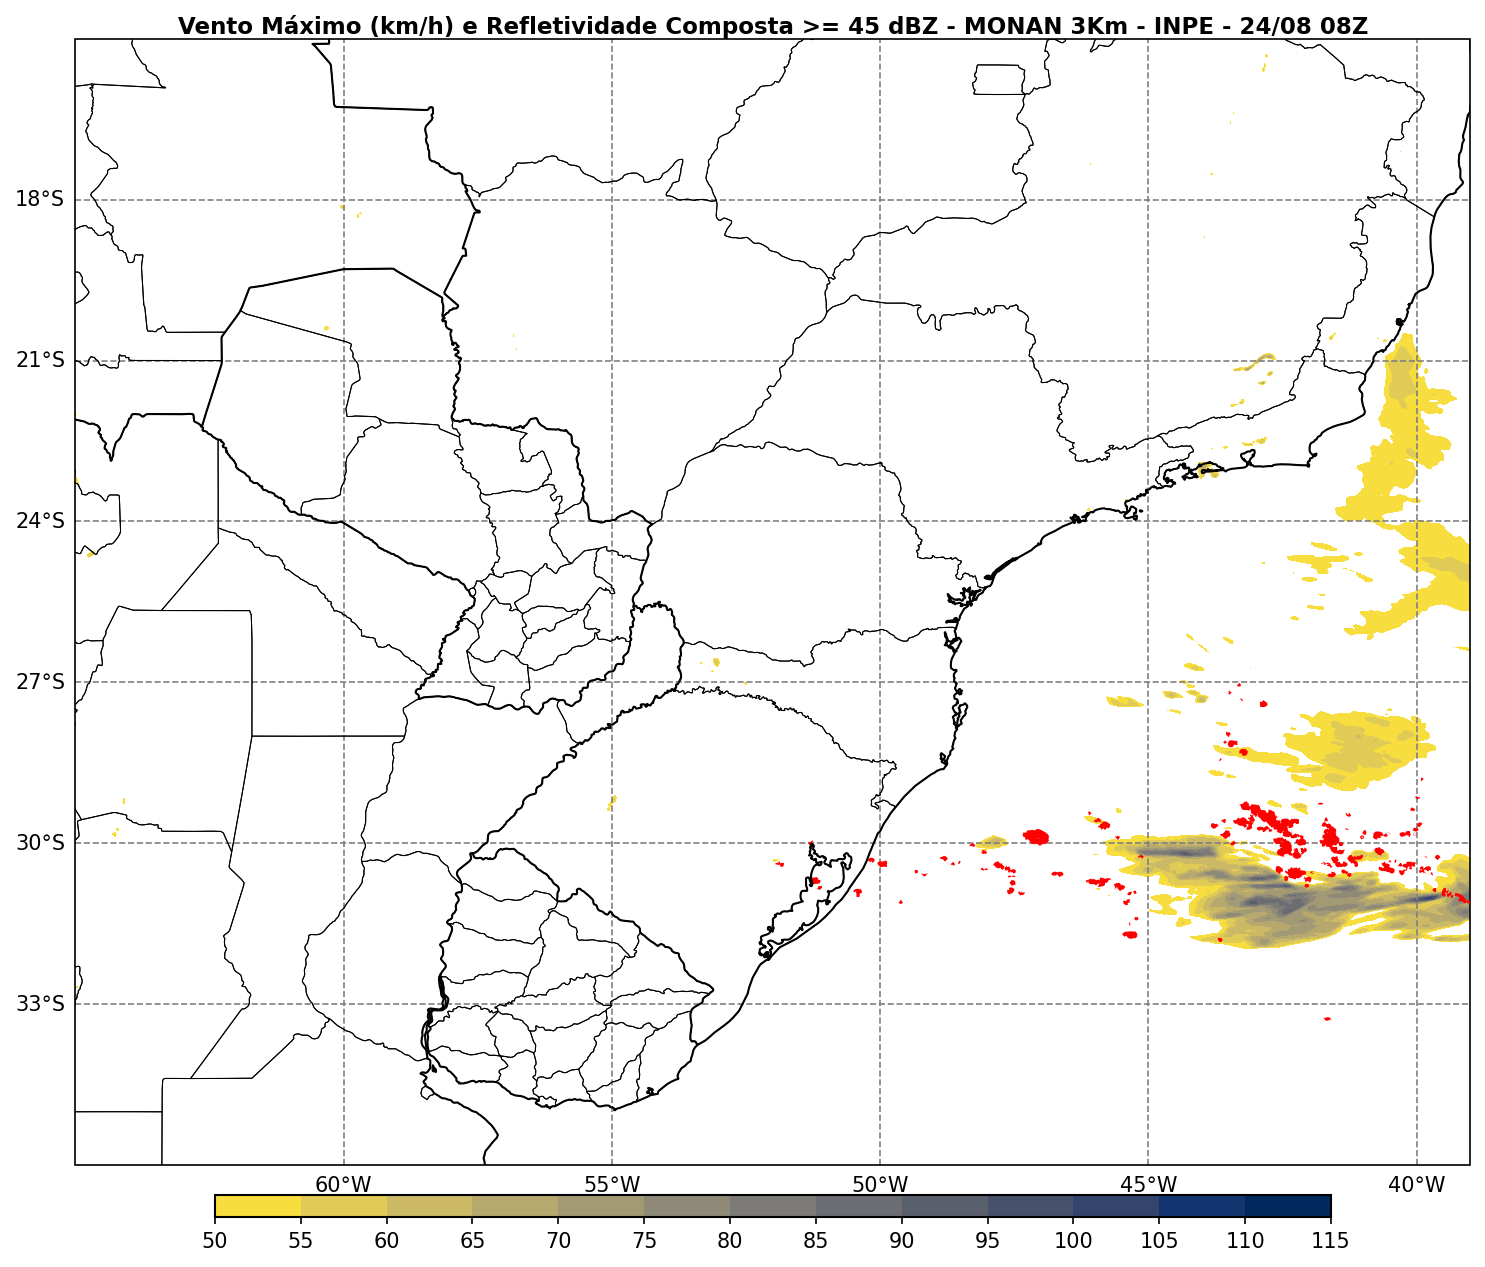Click the 100-105 blue colorbar segment
The height and width of the screenshot is (1267, 1485).
(x=1116, y=1206)
